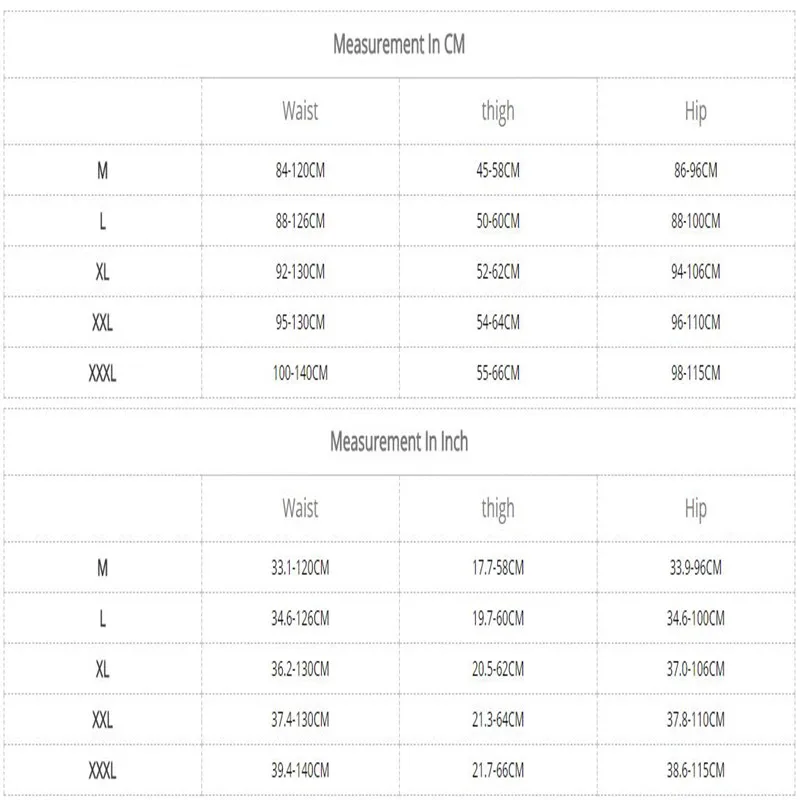This screenshot has height=800, width=800.
Task: Select the Hip header in Inch table
Action: point(696,509)
